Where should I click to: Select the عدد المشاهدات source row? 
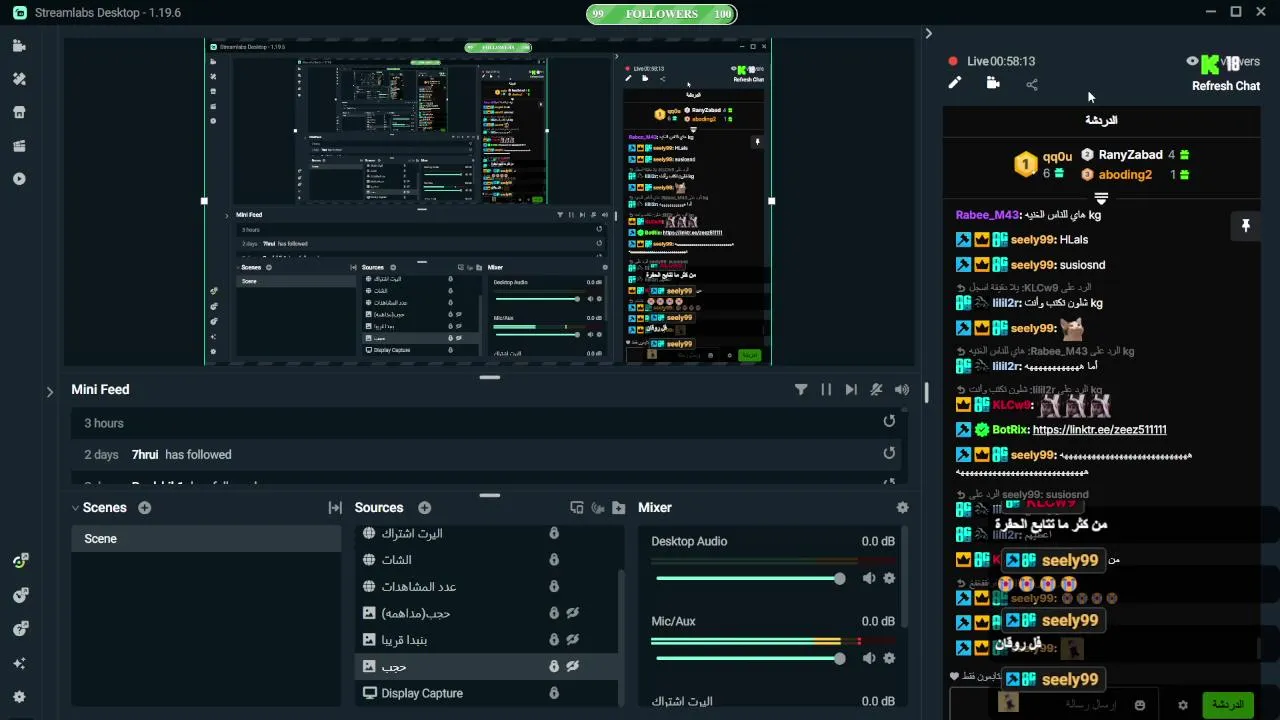[487, 586]
